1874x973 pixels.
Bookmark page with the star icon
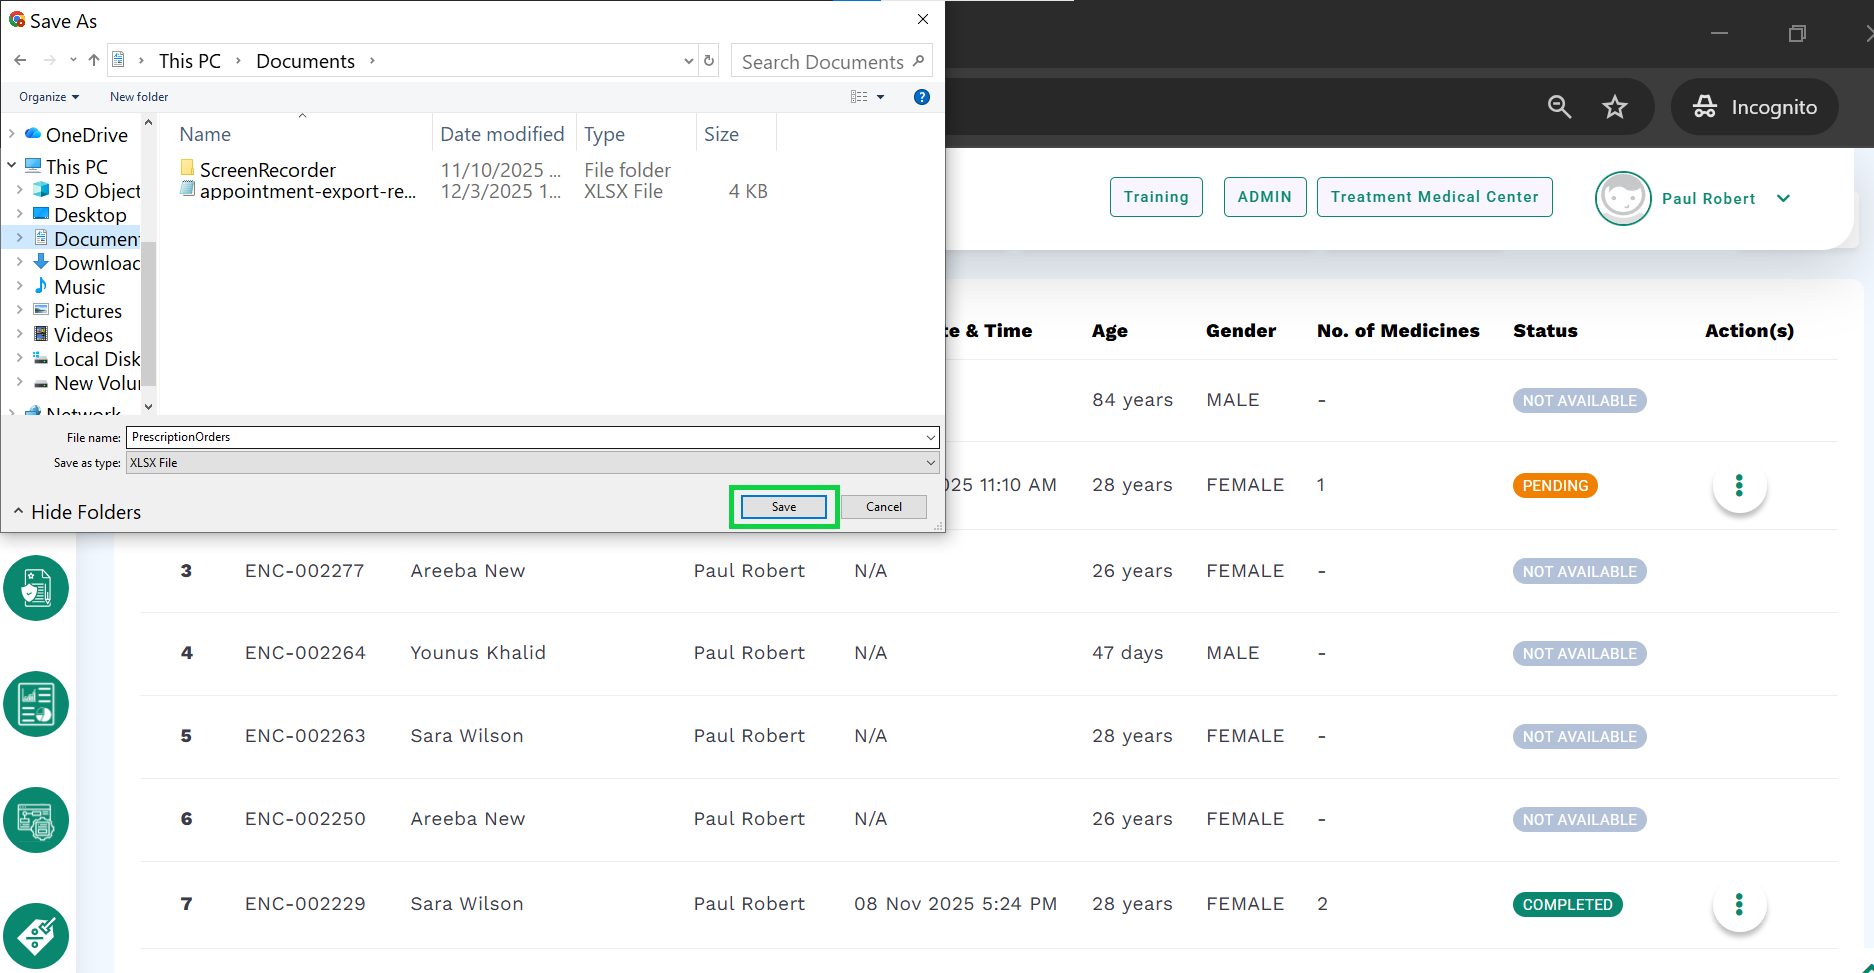pos(1615,107)
